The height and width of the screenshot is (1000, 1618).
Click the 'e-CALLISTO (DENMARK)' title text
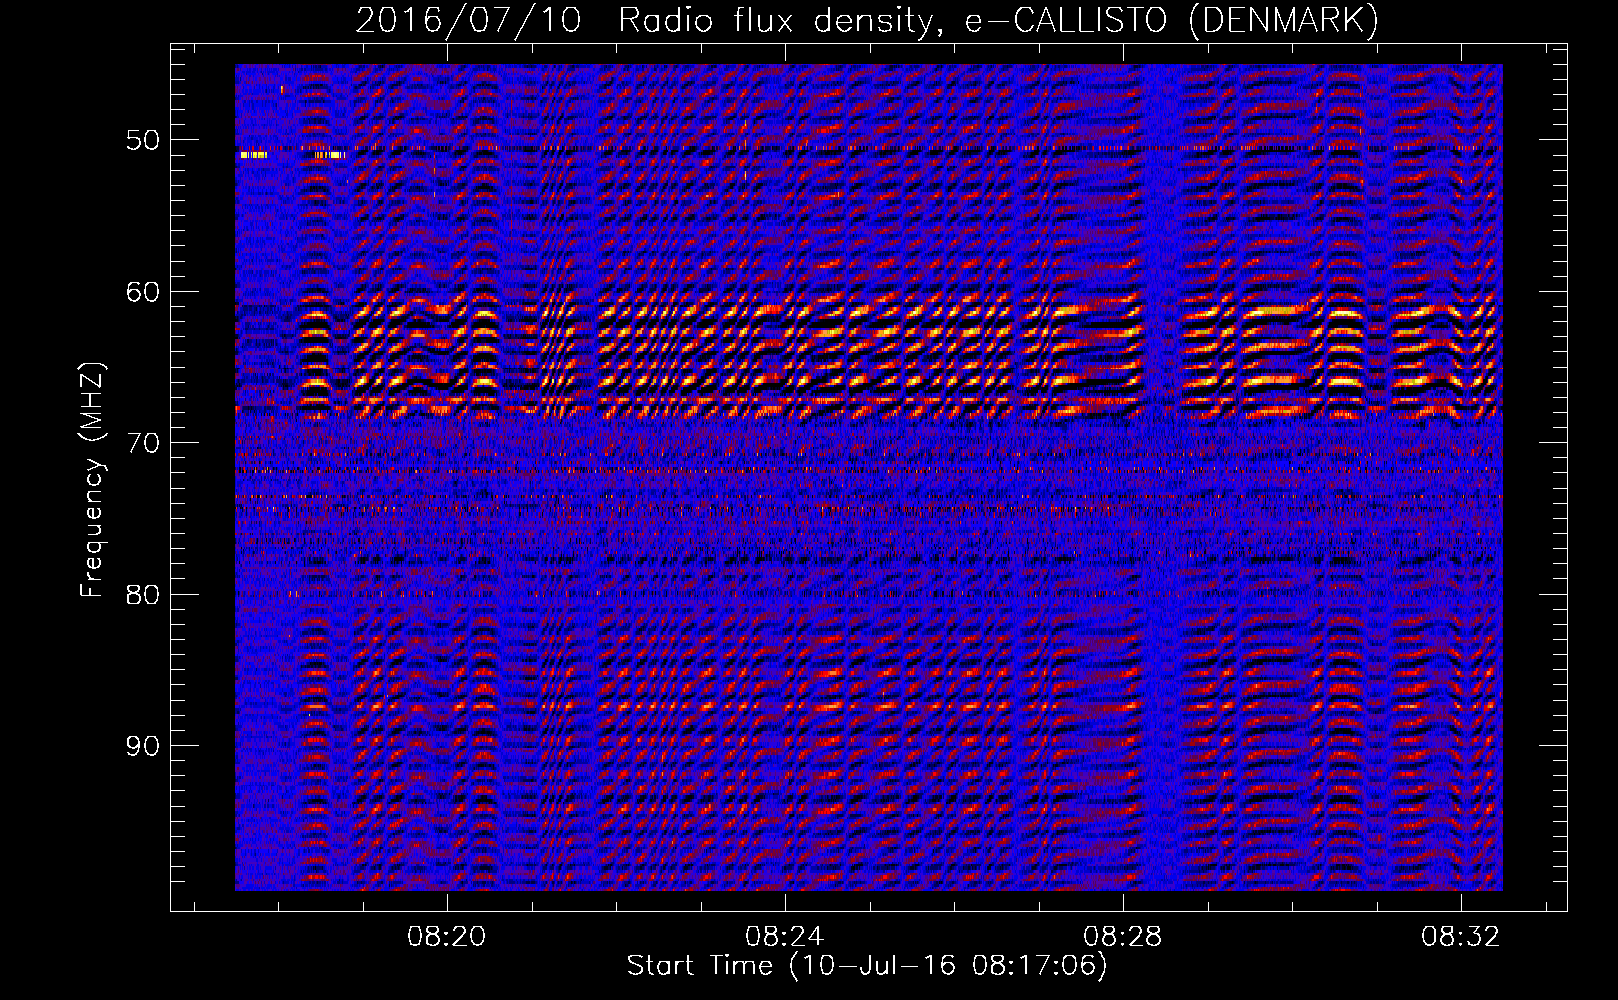[1171, 21]
